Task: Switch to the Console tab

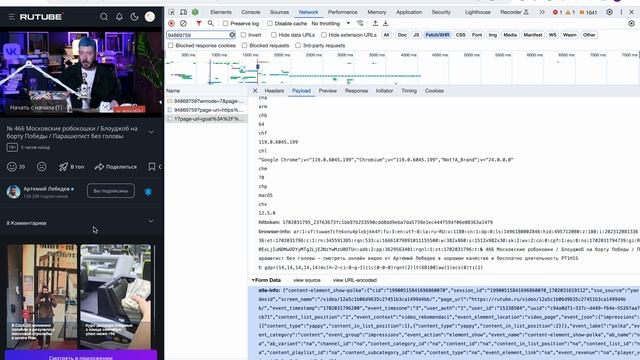Action: point(251,12)
